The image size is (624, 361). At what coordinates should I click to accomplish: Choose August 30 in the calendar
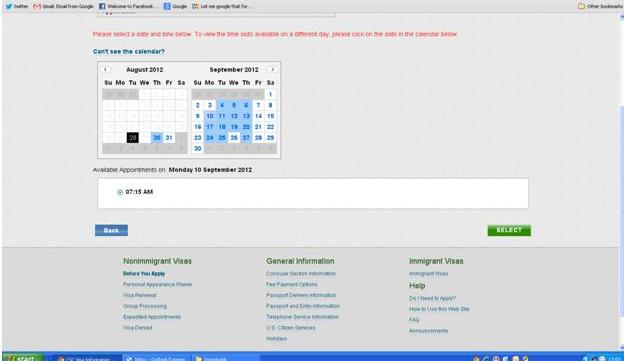click(157, 138)
